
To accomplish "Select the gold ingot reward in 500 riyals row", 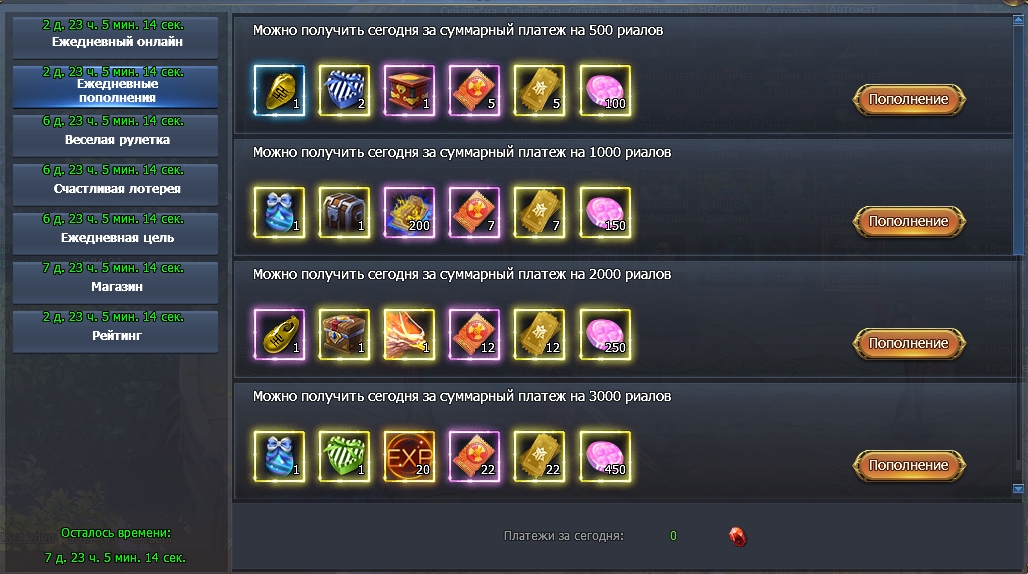I will pyautogui.click(x=279, y=90).
